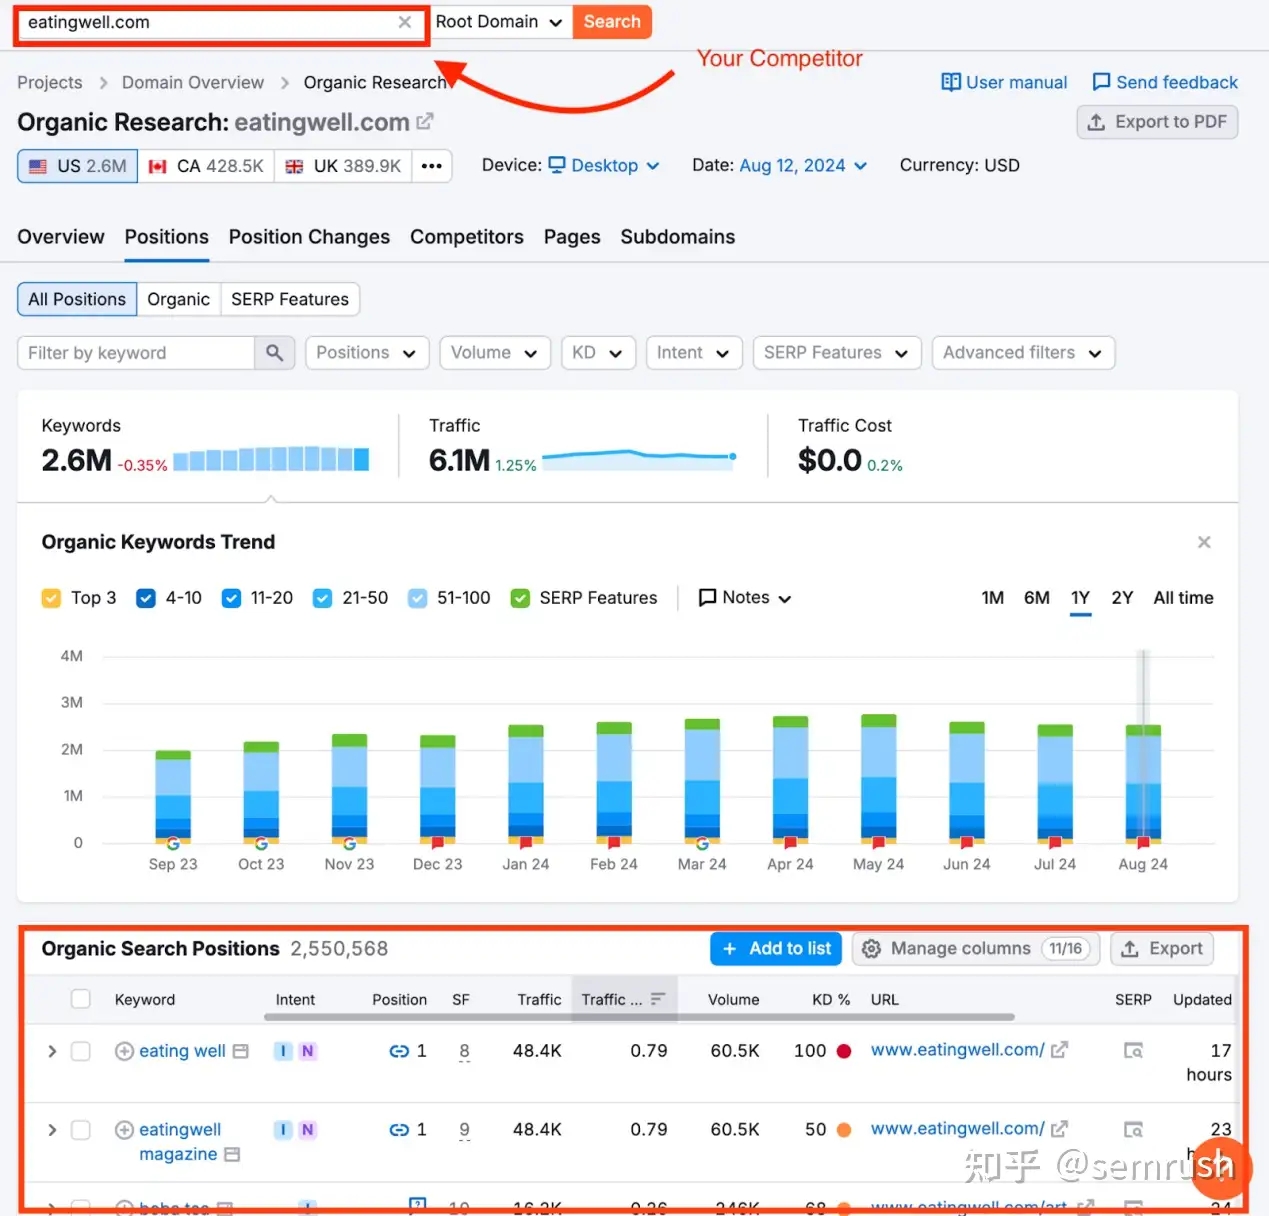Click the Google update marker under Sep 23
The image size is (1269, 1216).
coord(173,843)
